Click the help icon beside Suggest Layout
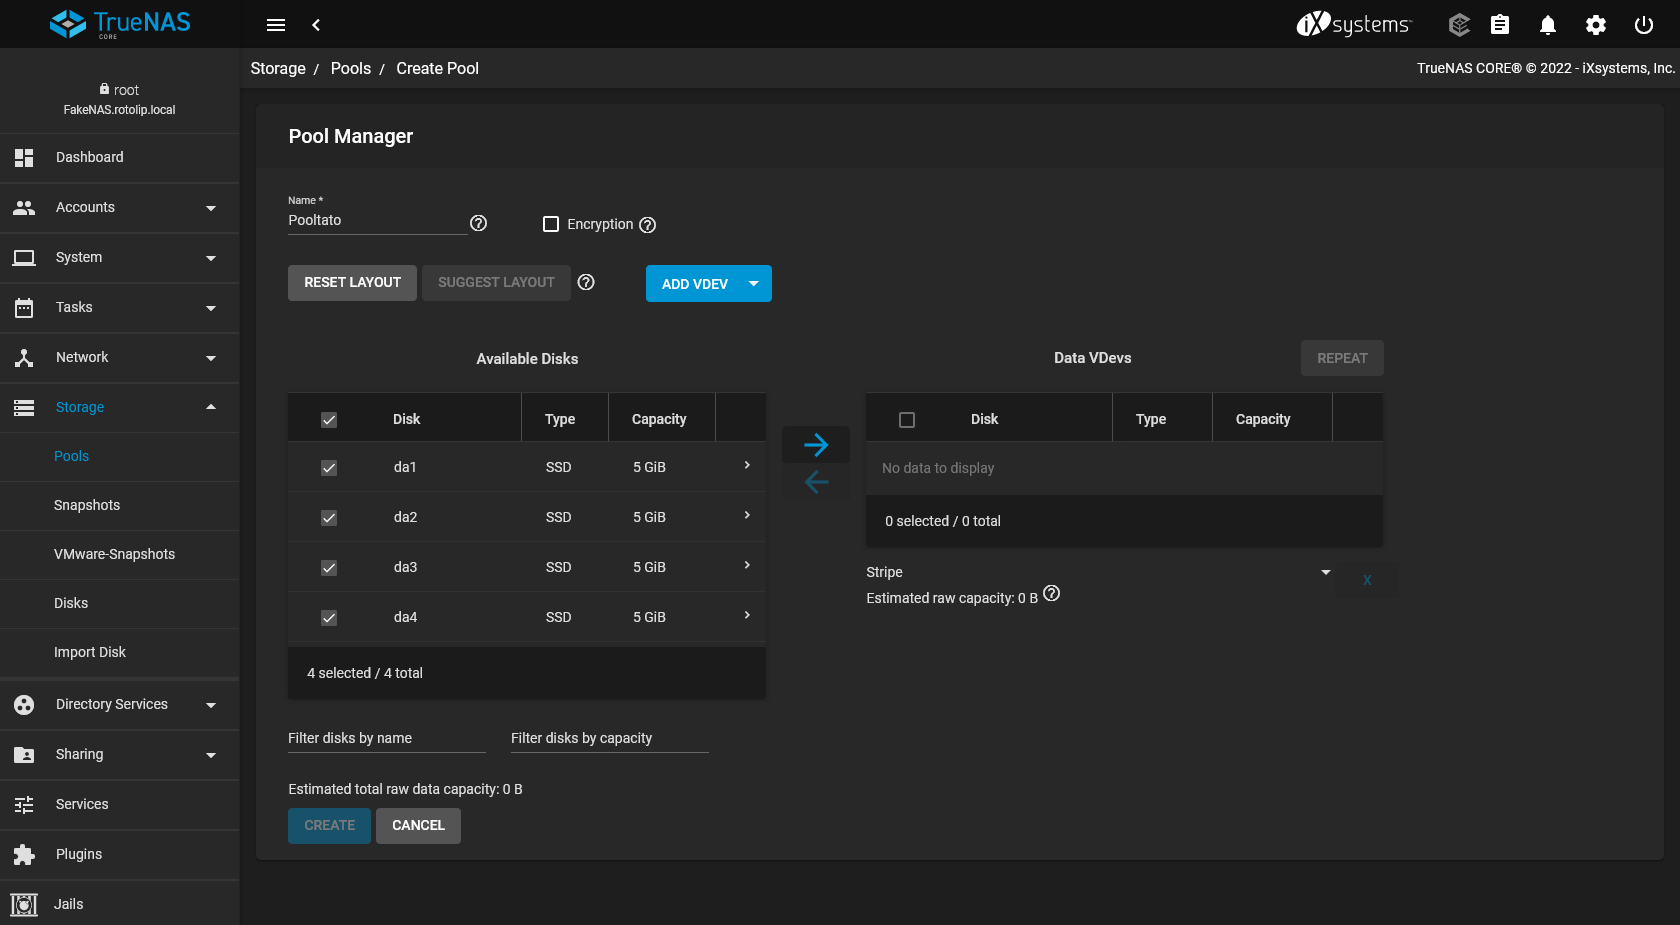 [586, 283]
